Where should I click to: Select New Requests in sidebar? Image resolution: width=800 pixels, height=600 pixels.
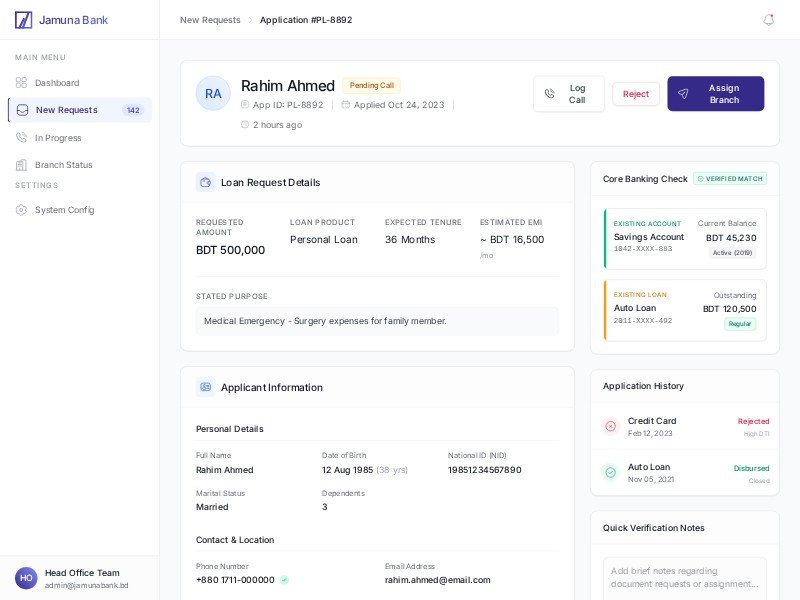click(x=66, y=110)
